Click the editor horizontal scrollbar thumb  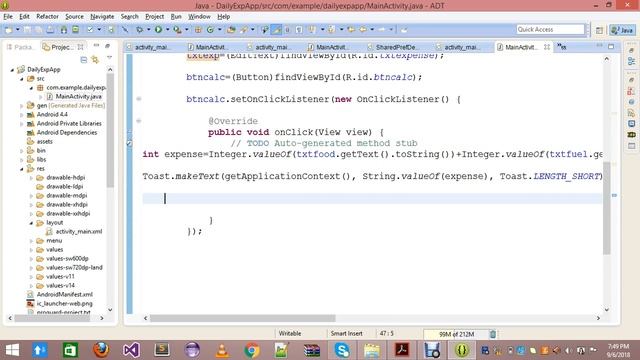click(x=242, y=318)
